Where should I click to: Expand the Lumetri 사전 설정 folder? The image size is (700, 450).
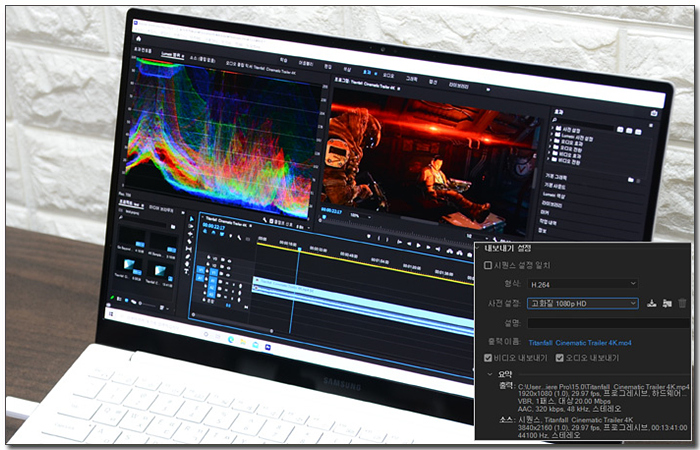coord(551,134)
